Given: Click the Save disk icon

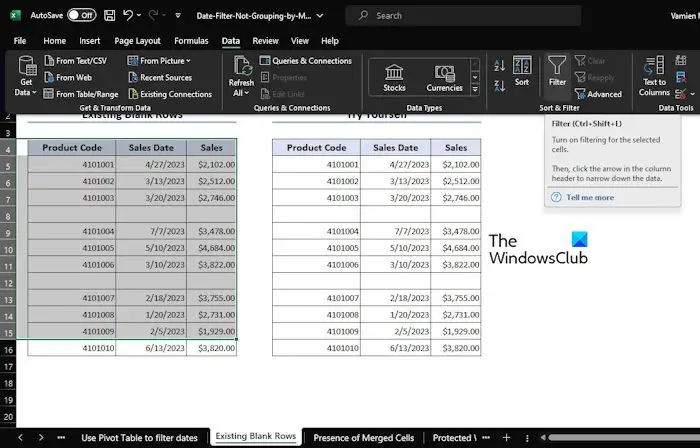Looking at the screenshot, I should pos(109,16).
